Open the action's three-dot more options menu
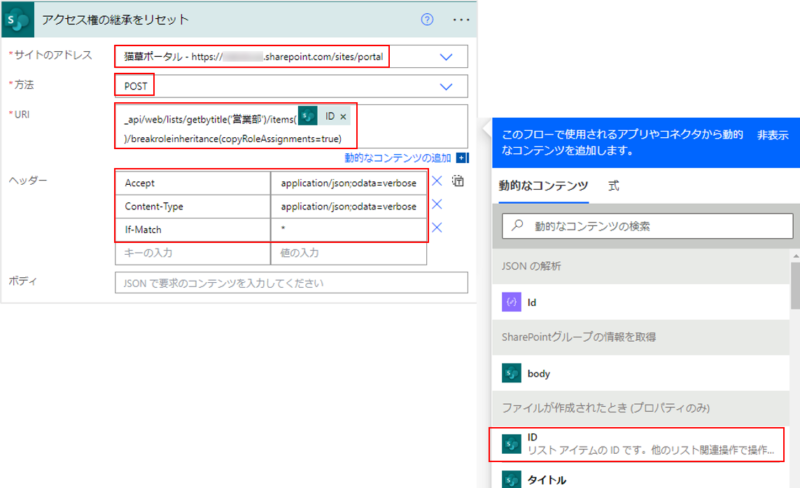Image resolution: width=800 pixels, height=488 pixels. pyautogui.click(x=460, y=20)
